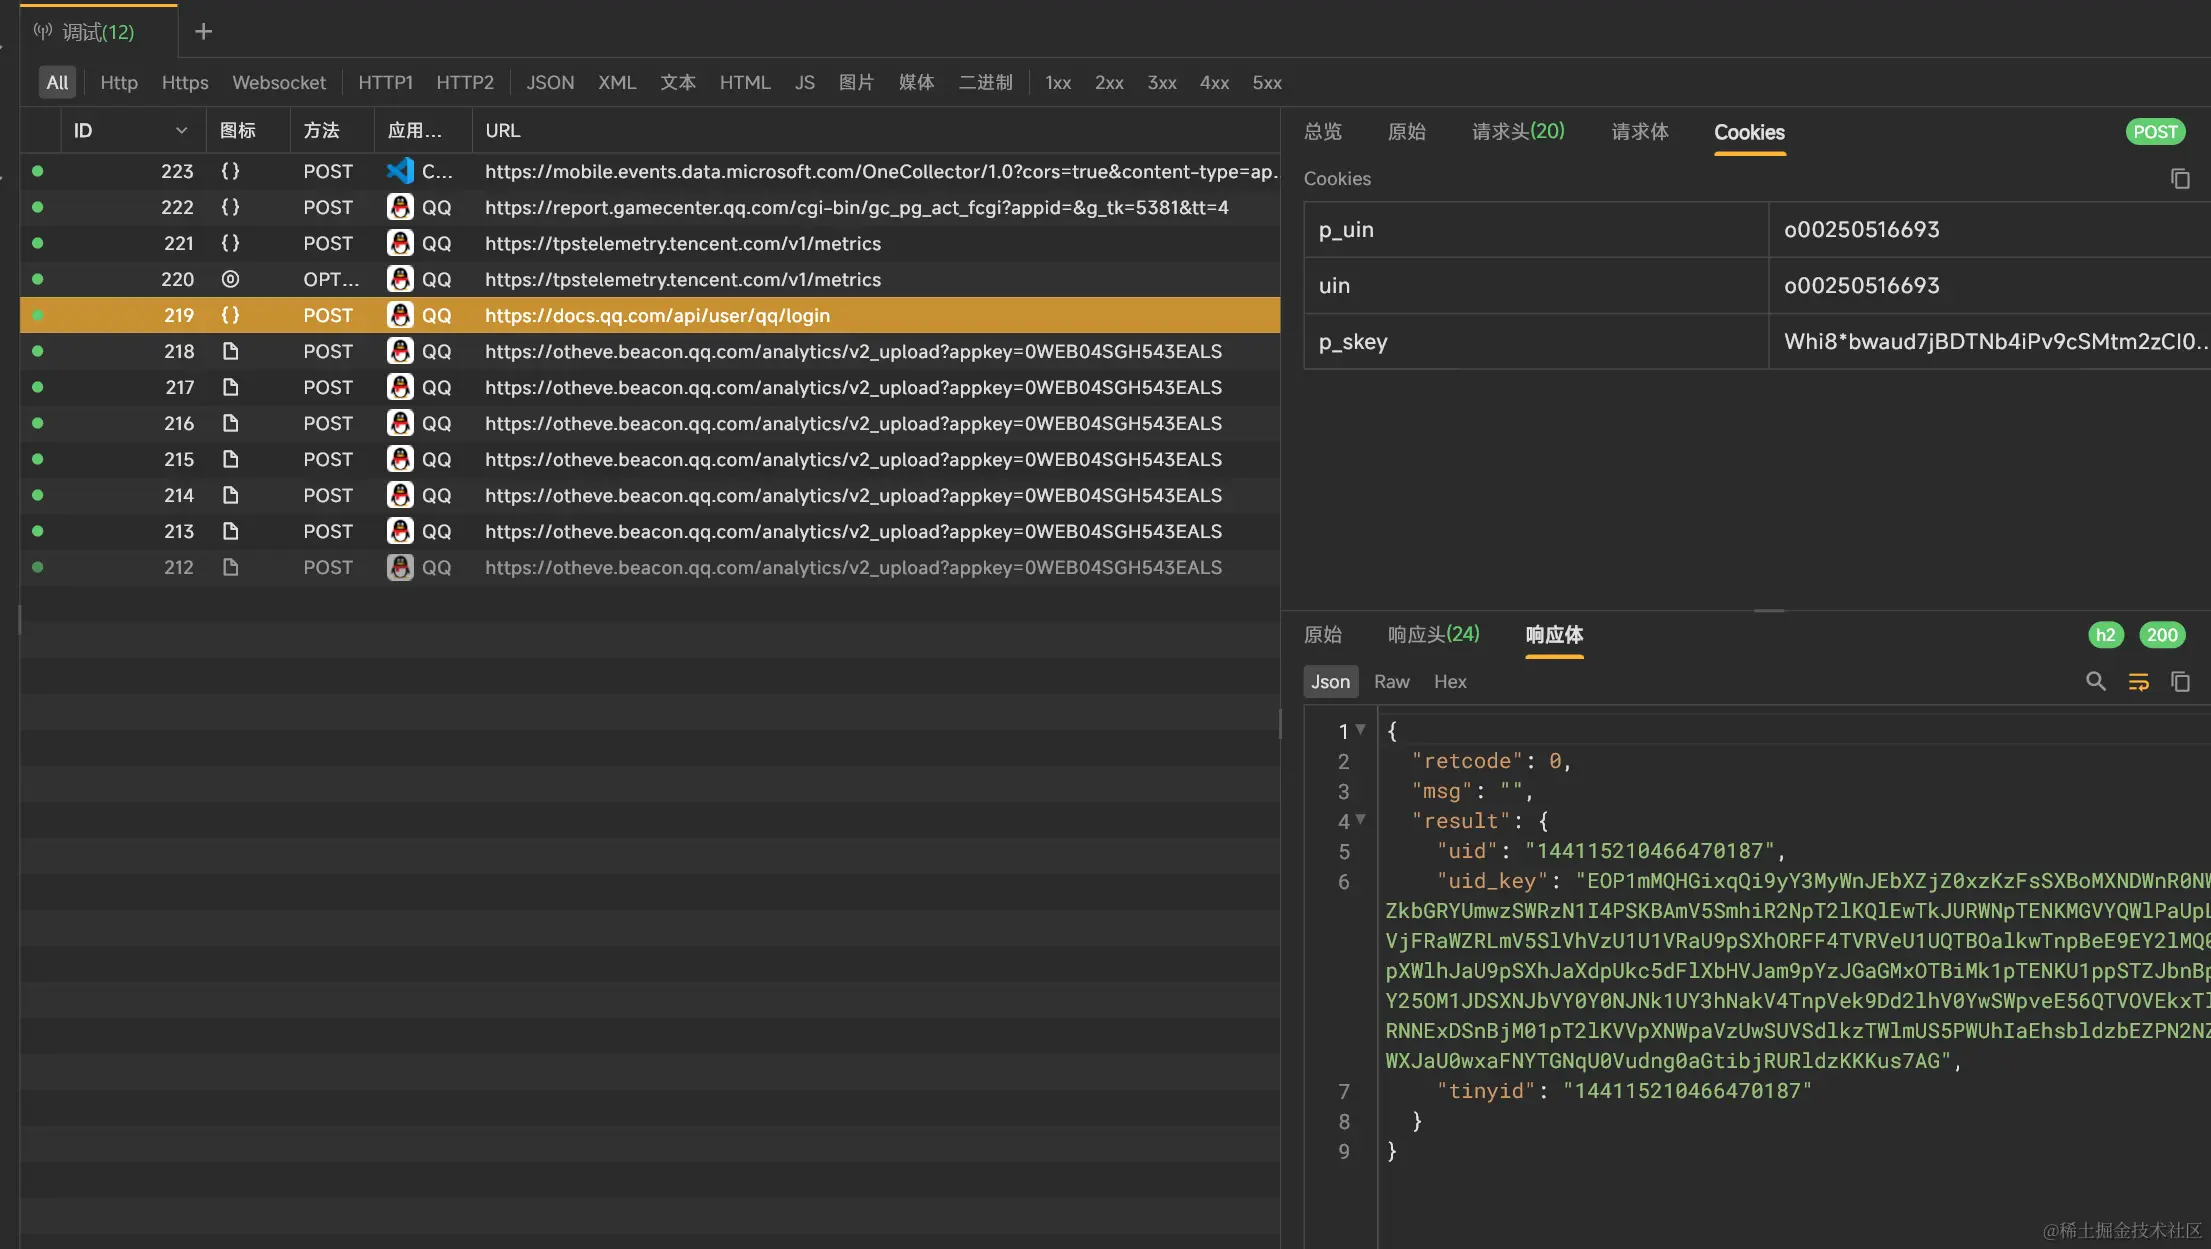
Task: Collapse JSON root at line 1
Action: tap(1360, 730)
